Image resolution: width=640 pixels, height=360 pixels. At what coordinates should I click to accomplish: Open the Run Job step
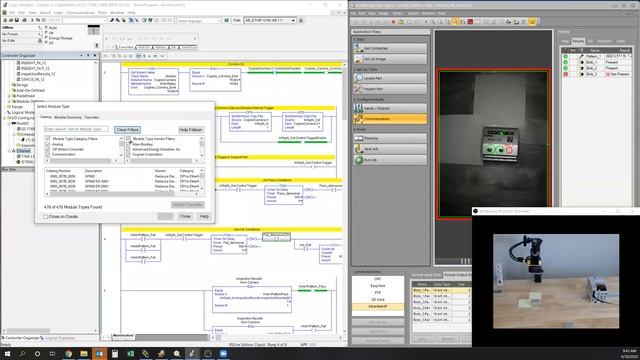coord(390,160)
